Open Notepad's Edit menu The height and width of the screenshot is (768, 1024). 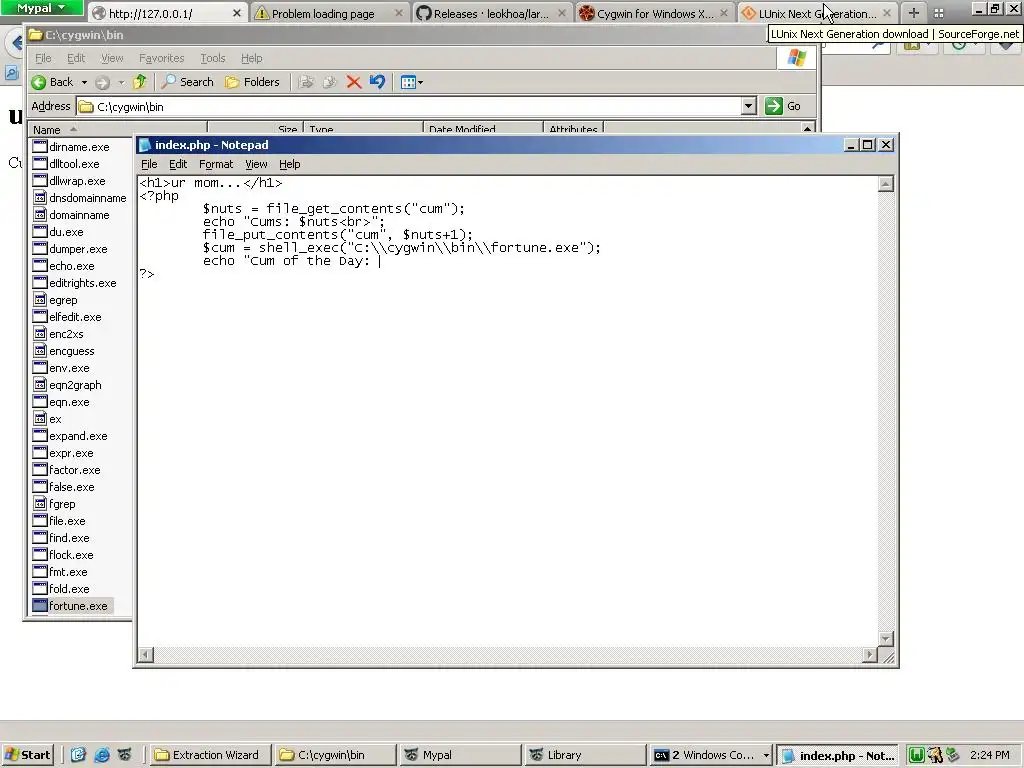(178, 165)
